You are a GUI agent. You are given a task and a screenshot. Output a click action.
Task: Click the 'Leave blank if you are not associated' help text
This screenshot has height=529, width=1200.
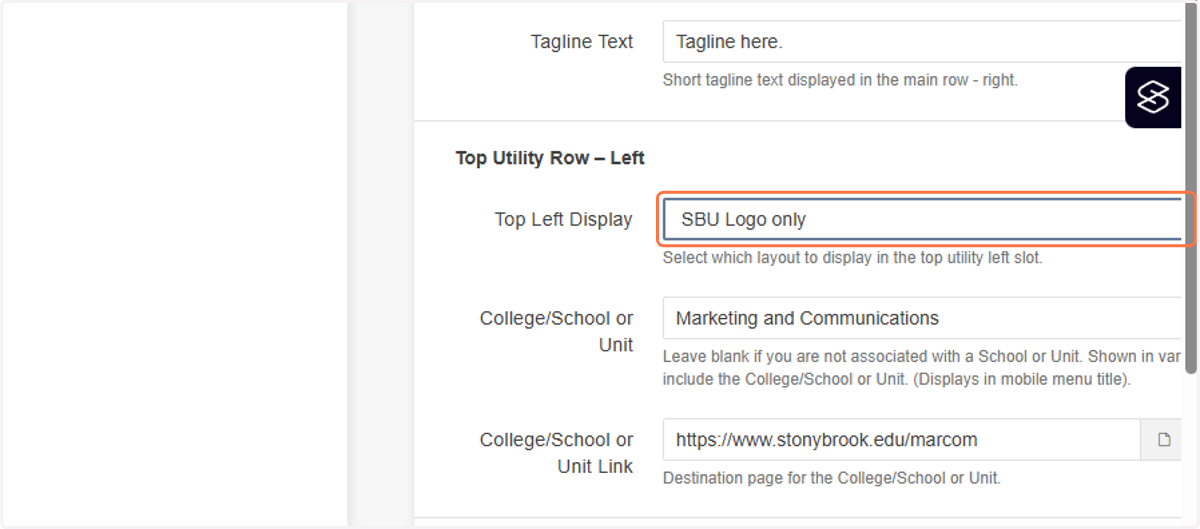(922, 368)
